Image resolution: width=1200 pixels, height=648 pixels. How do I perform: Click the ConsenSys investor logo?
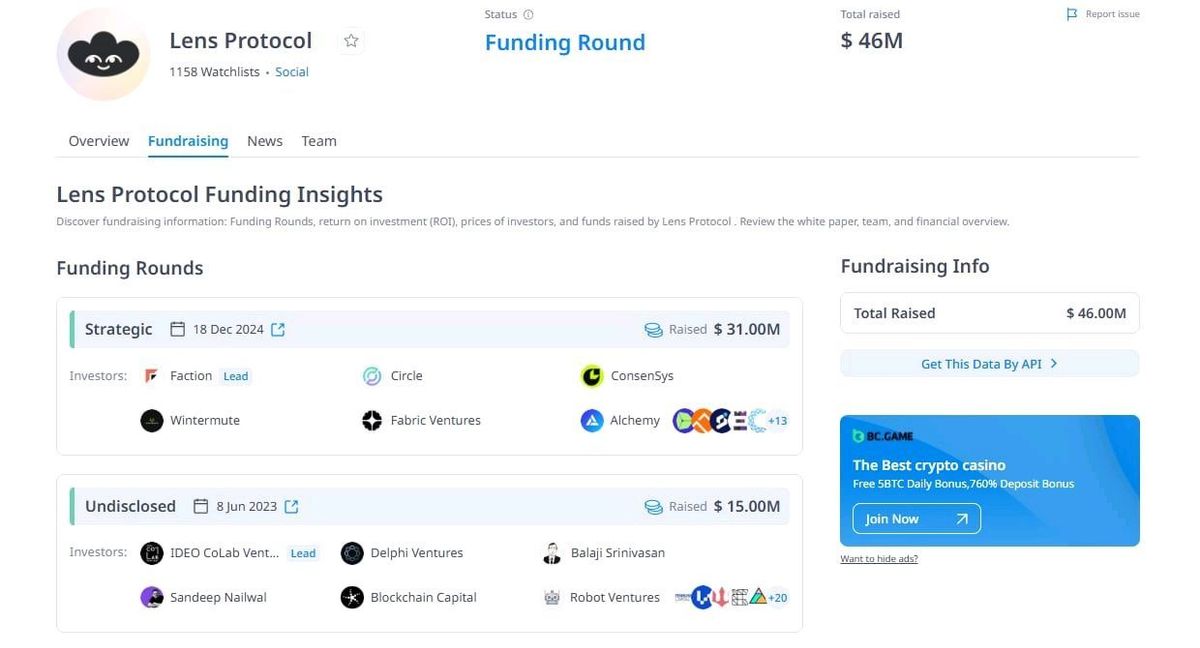(592, 376)
